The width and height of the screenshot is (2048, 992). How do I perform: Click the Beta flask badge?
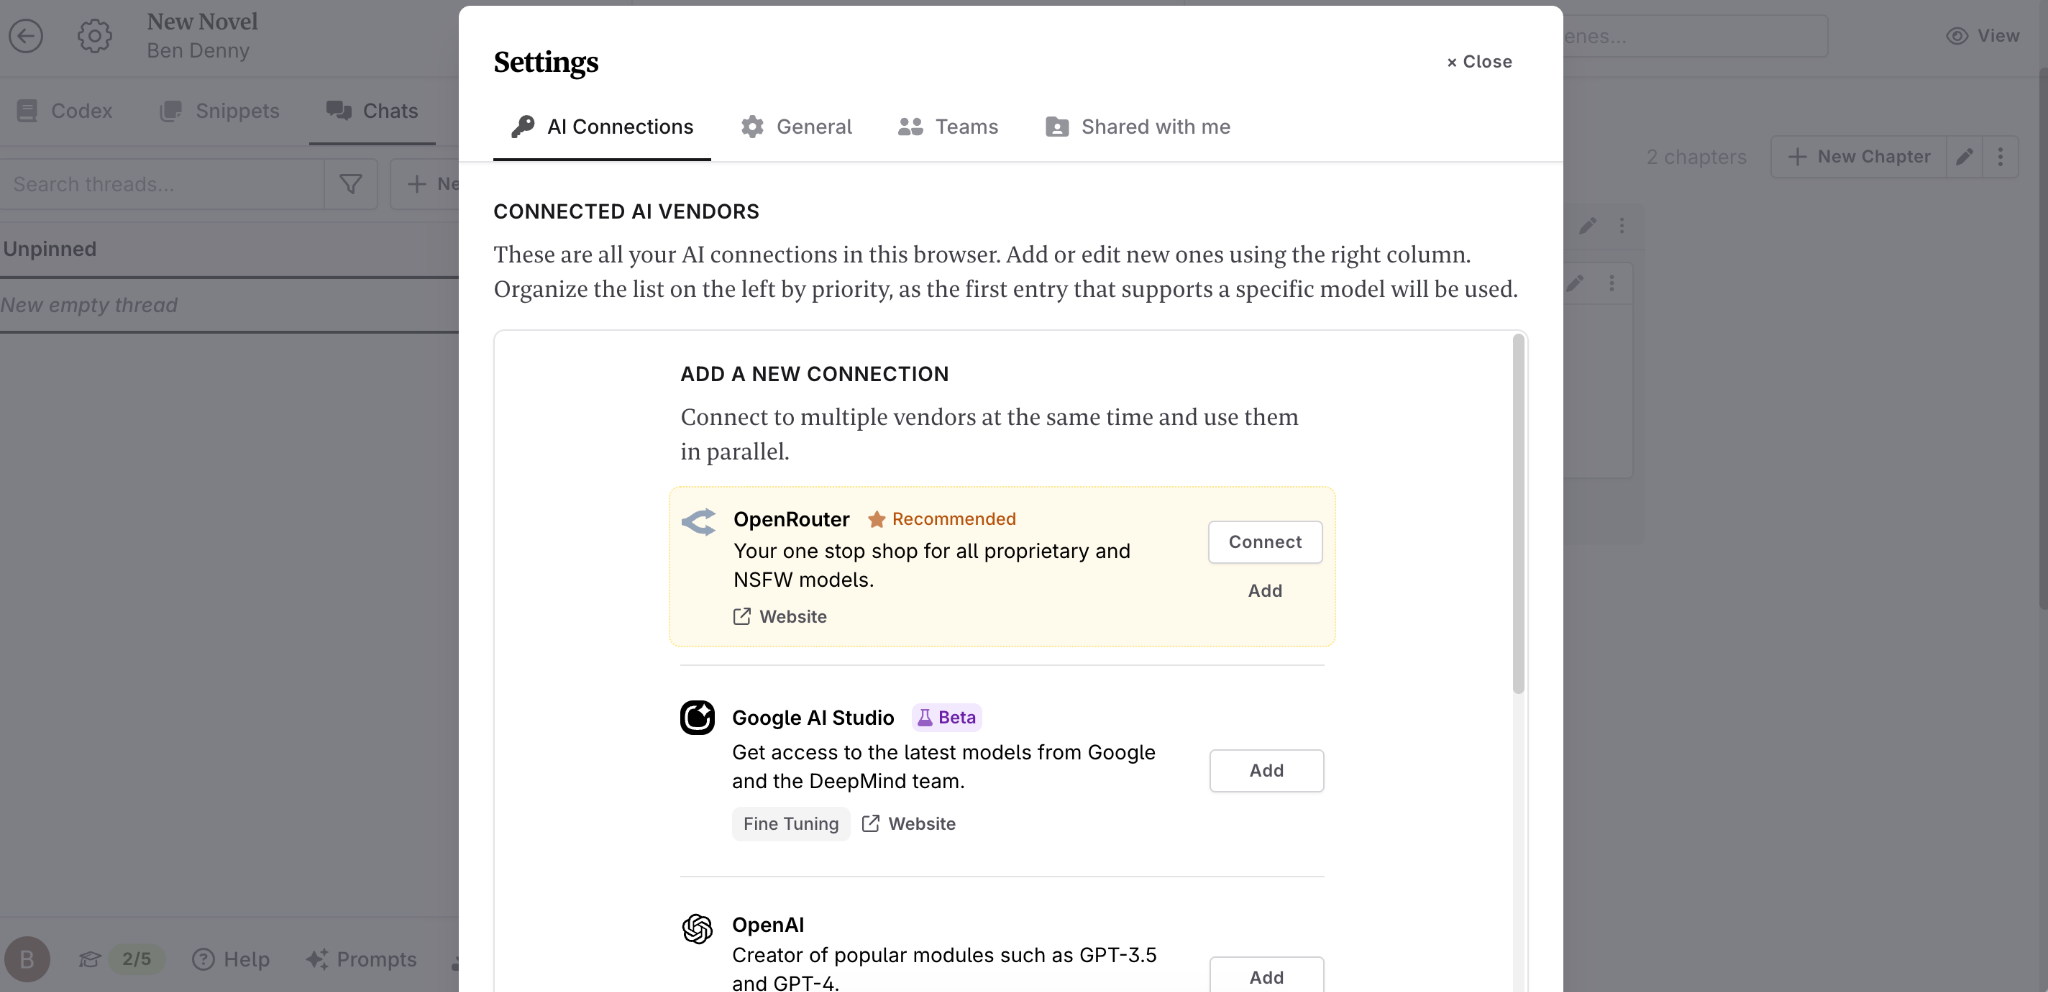pos(946,717)
